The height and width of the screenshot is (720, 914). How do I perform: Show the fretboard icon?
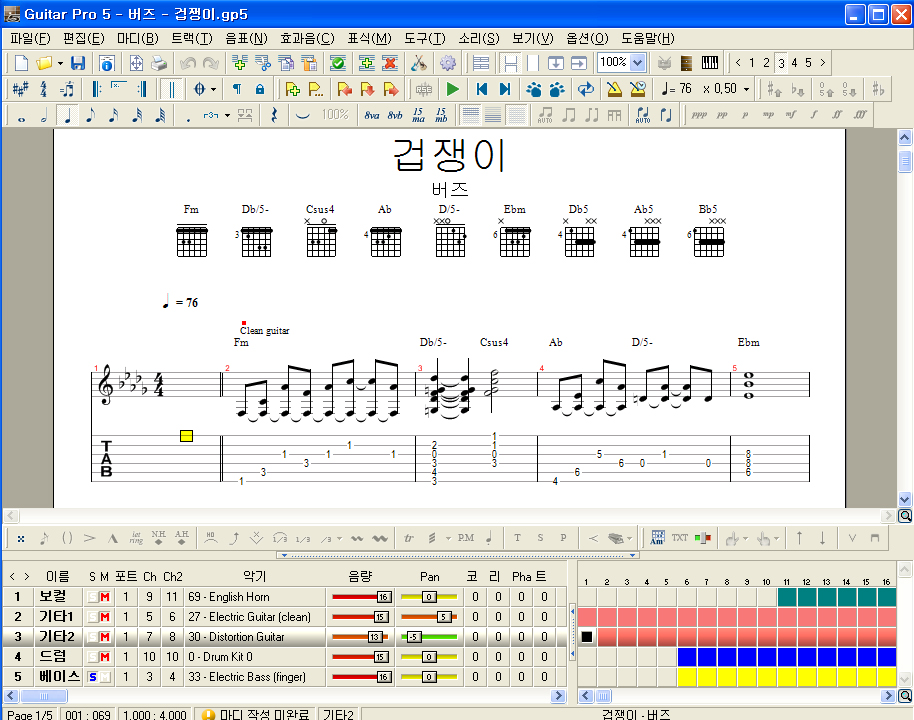(687, 63)
